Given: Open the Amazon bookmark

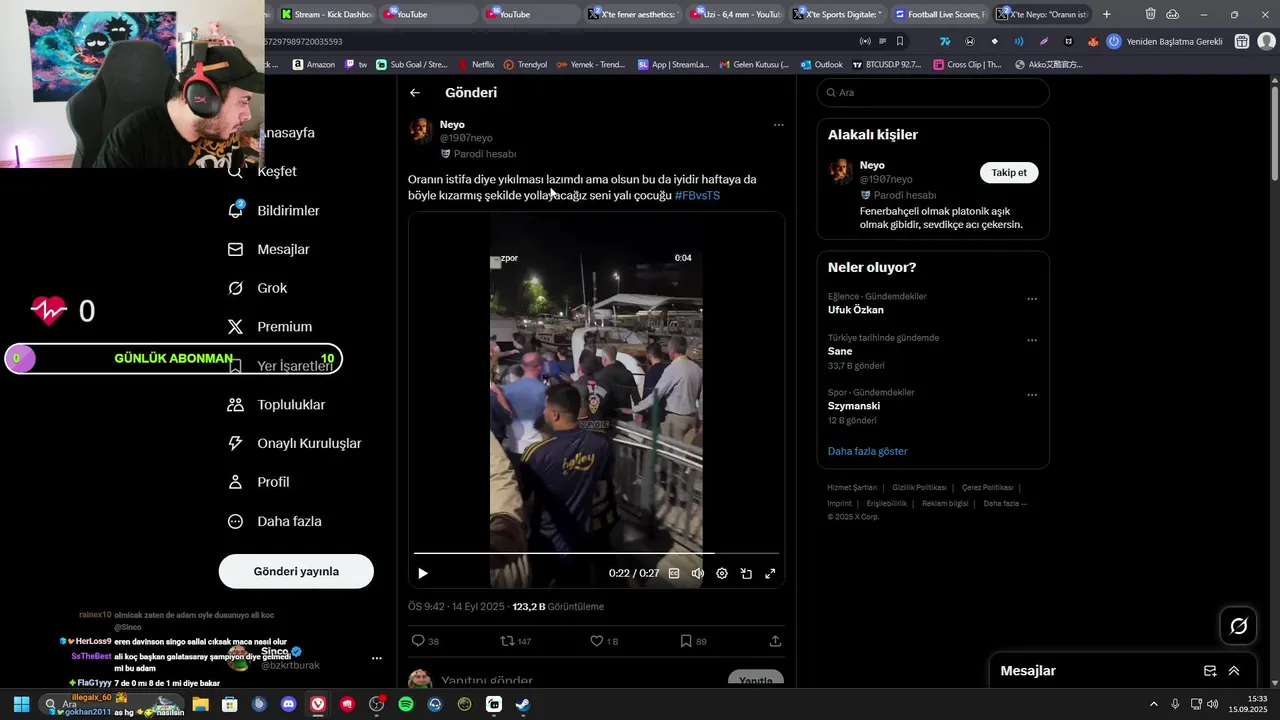Looking at the screenshot, I should coord(313,64).
